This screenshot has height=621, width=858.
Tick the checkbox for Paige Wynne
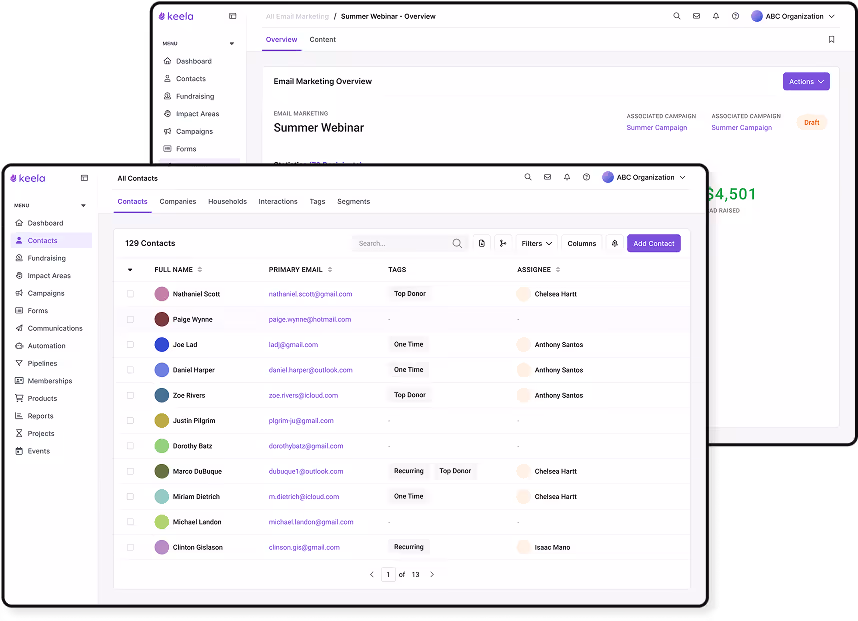pos(130,319)
